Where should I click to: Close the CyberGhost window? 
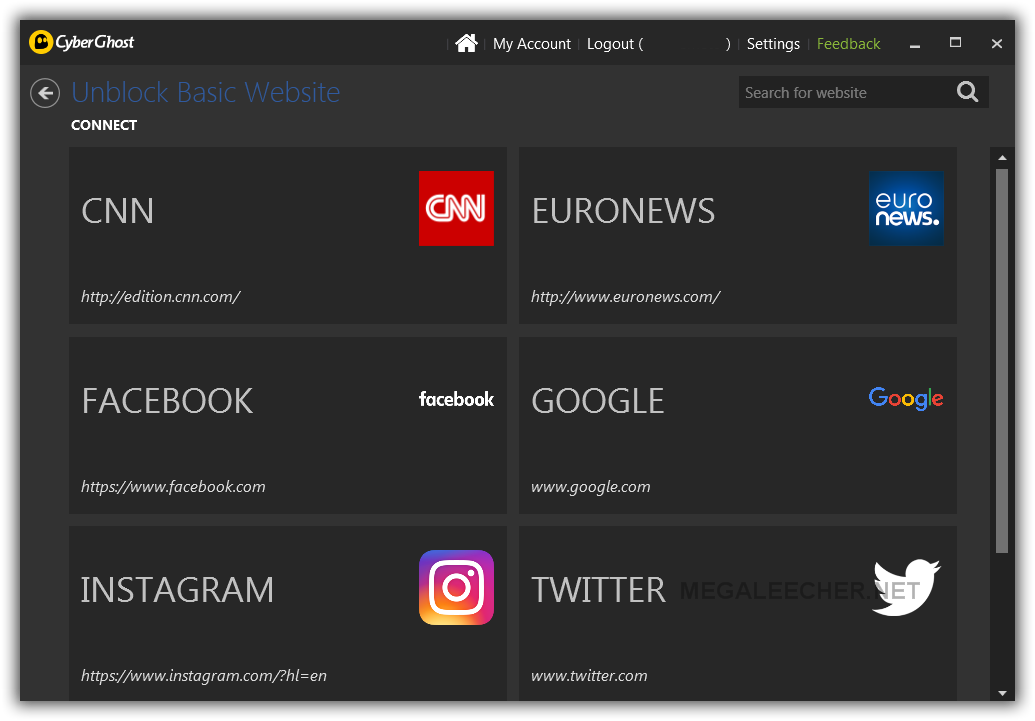997,44
